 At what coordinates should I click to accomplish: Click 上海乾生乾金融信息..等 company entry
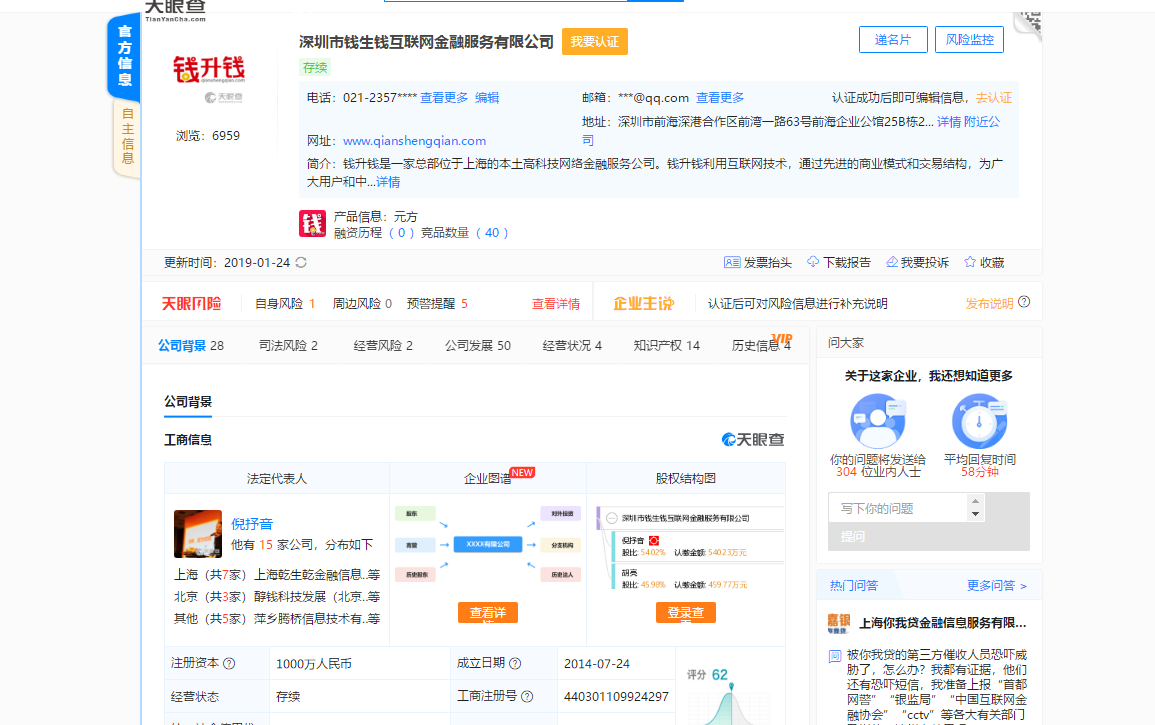coord(317,575)
